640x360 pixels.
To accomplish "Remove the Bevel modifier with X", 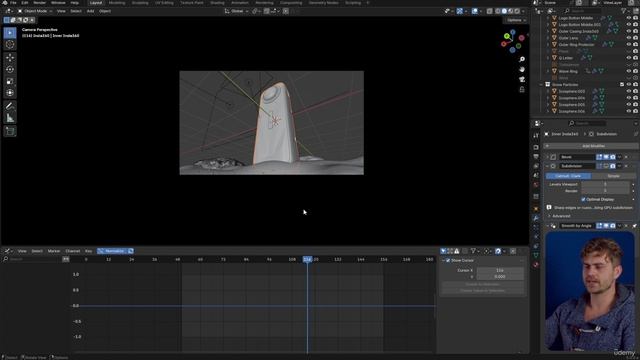I will click(x=627, y=157).
